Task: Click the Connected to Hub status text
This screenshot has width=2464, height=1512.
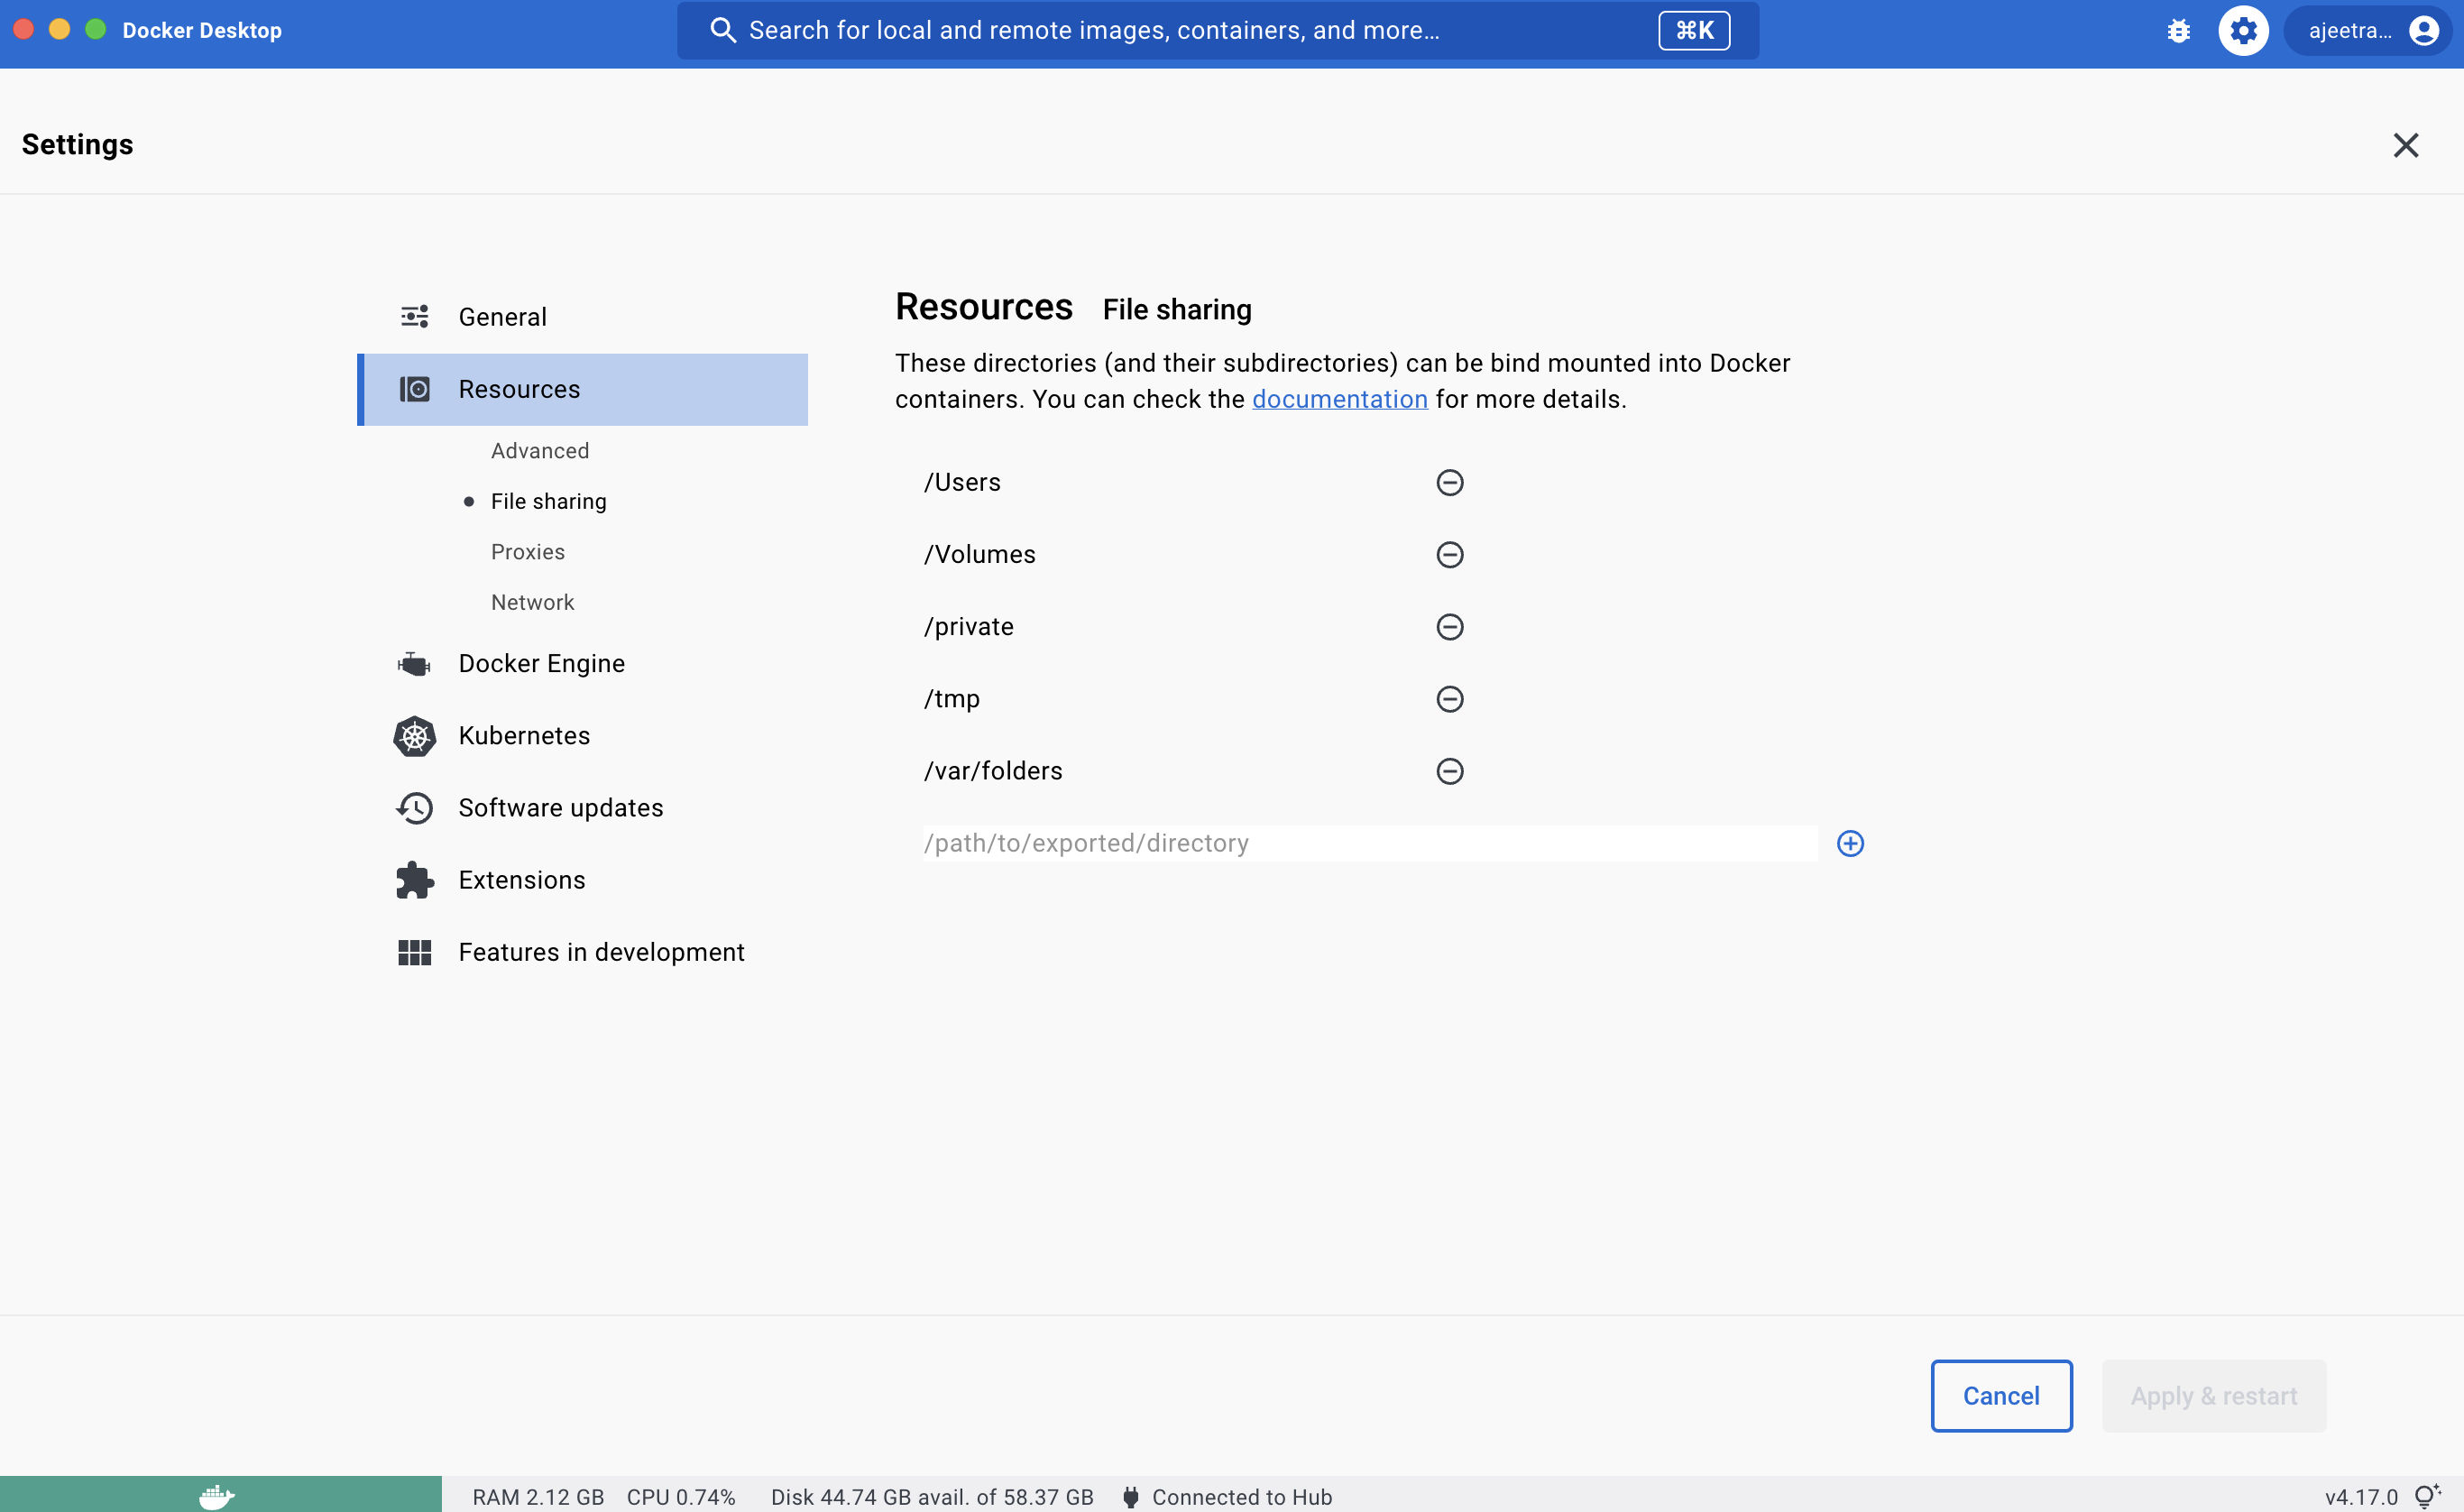Action: 1242,1497
